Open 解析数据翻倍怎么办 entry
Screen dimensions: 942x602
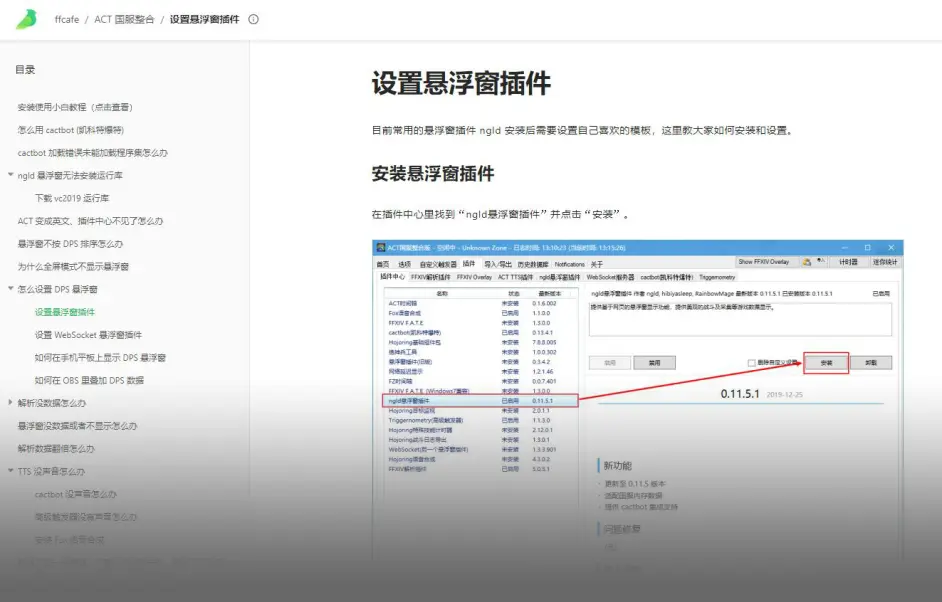click(x=56, y=449)
